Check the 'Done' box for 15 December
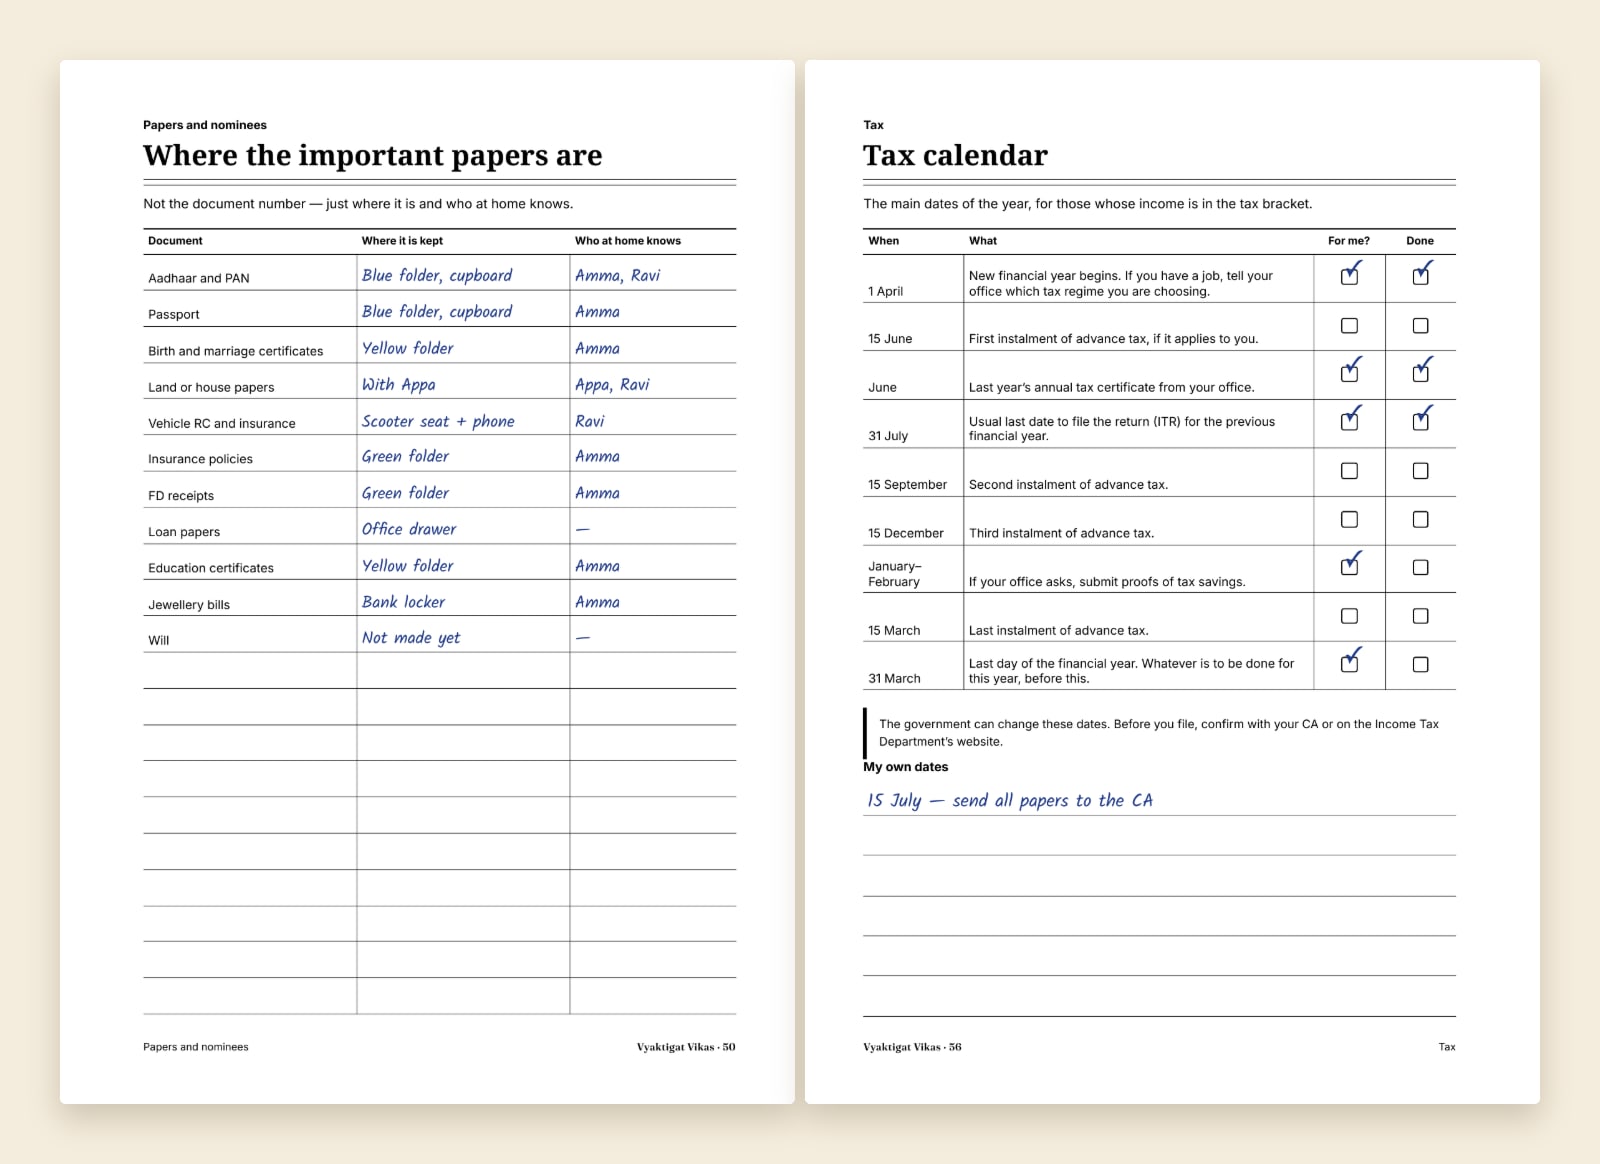Viewport: 1600px width, 1164px height. [1420, 520]
